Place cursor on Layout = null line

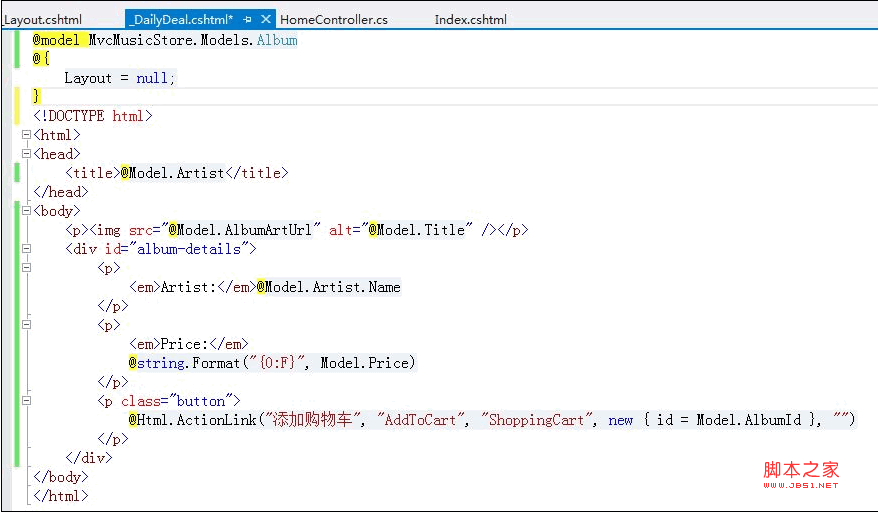(x=119, y=78)
